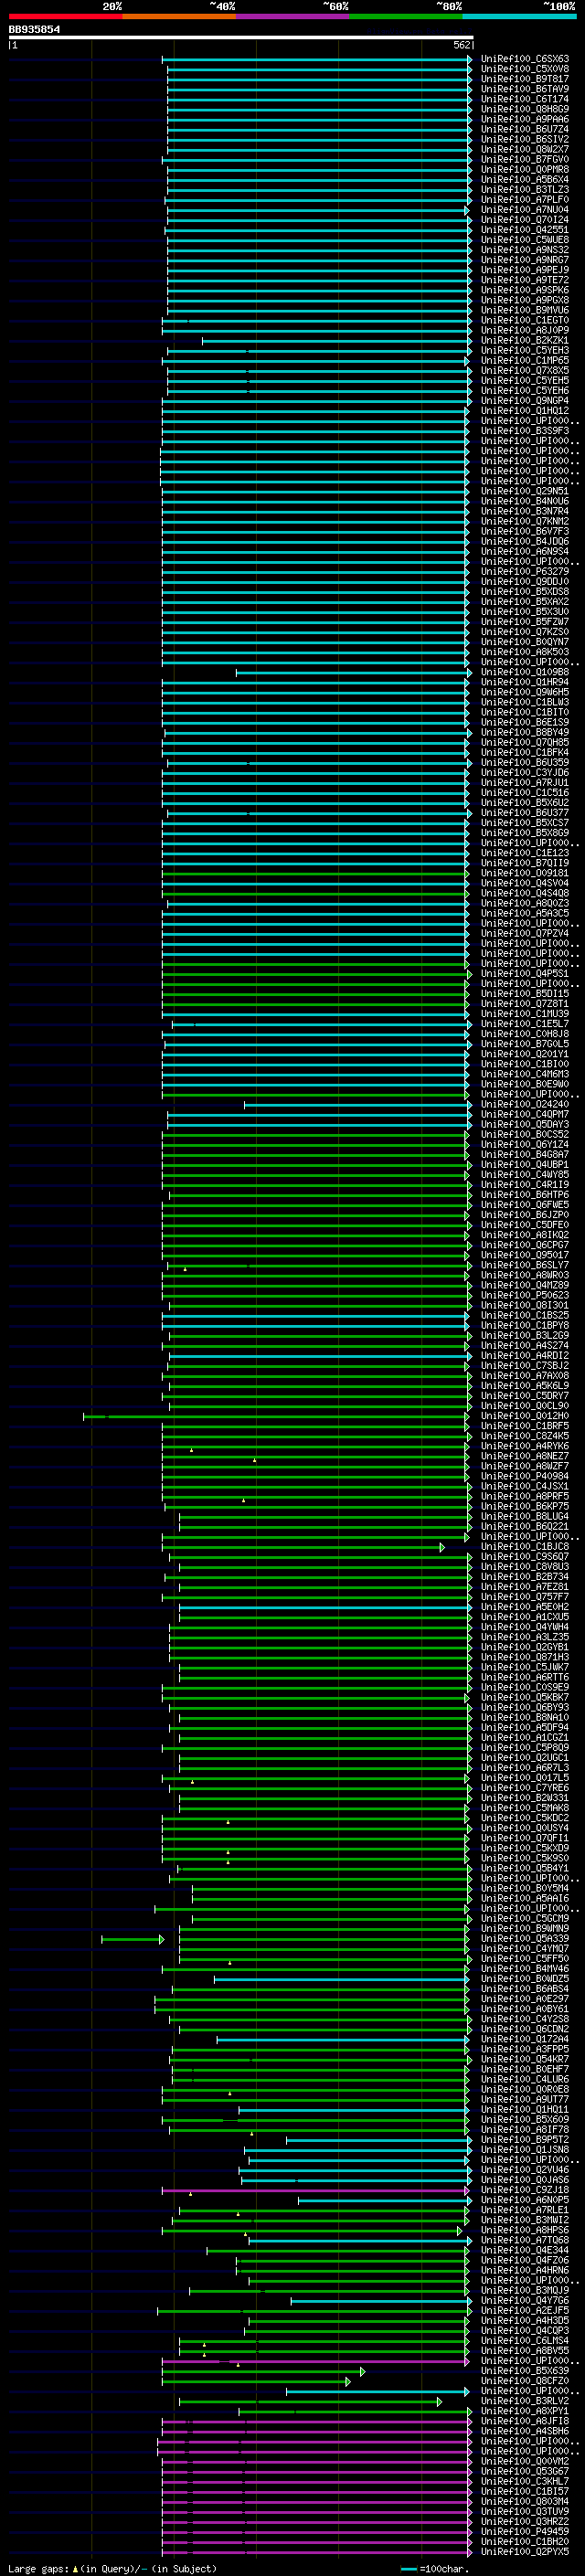
Task: Click the orange ~40% identity legend bar
Action: click(x=179, y=16)
